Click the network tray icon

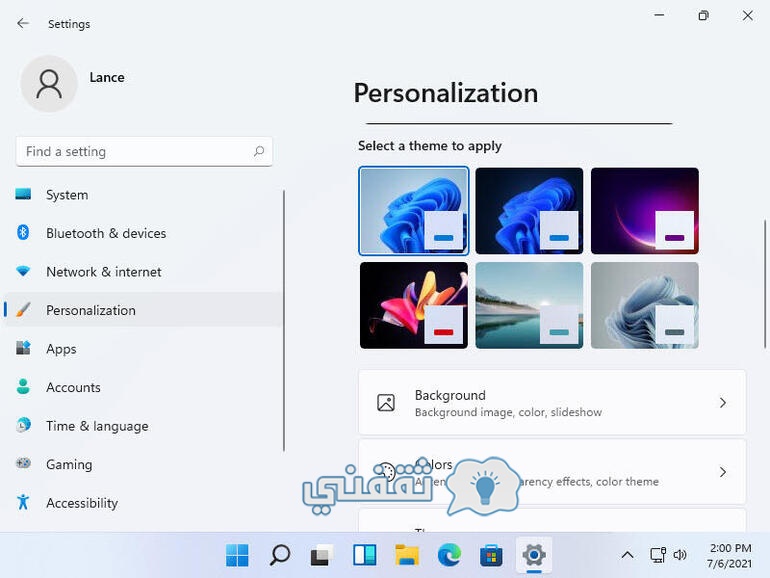coord(658,555)
